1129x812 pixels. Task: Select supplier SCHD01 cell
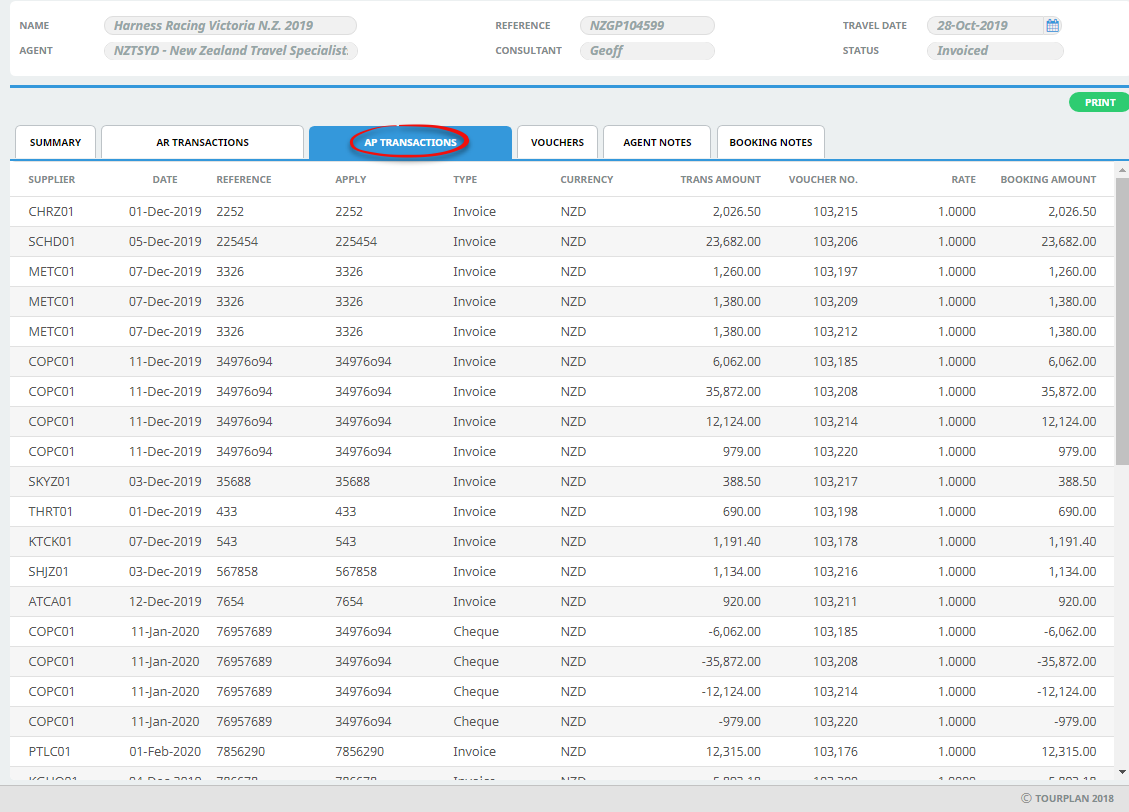coord(52,242)
